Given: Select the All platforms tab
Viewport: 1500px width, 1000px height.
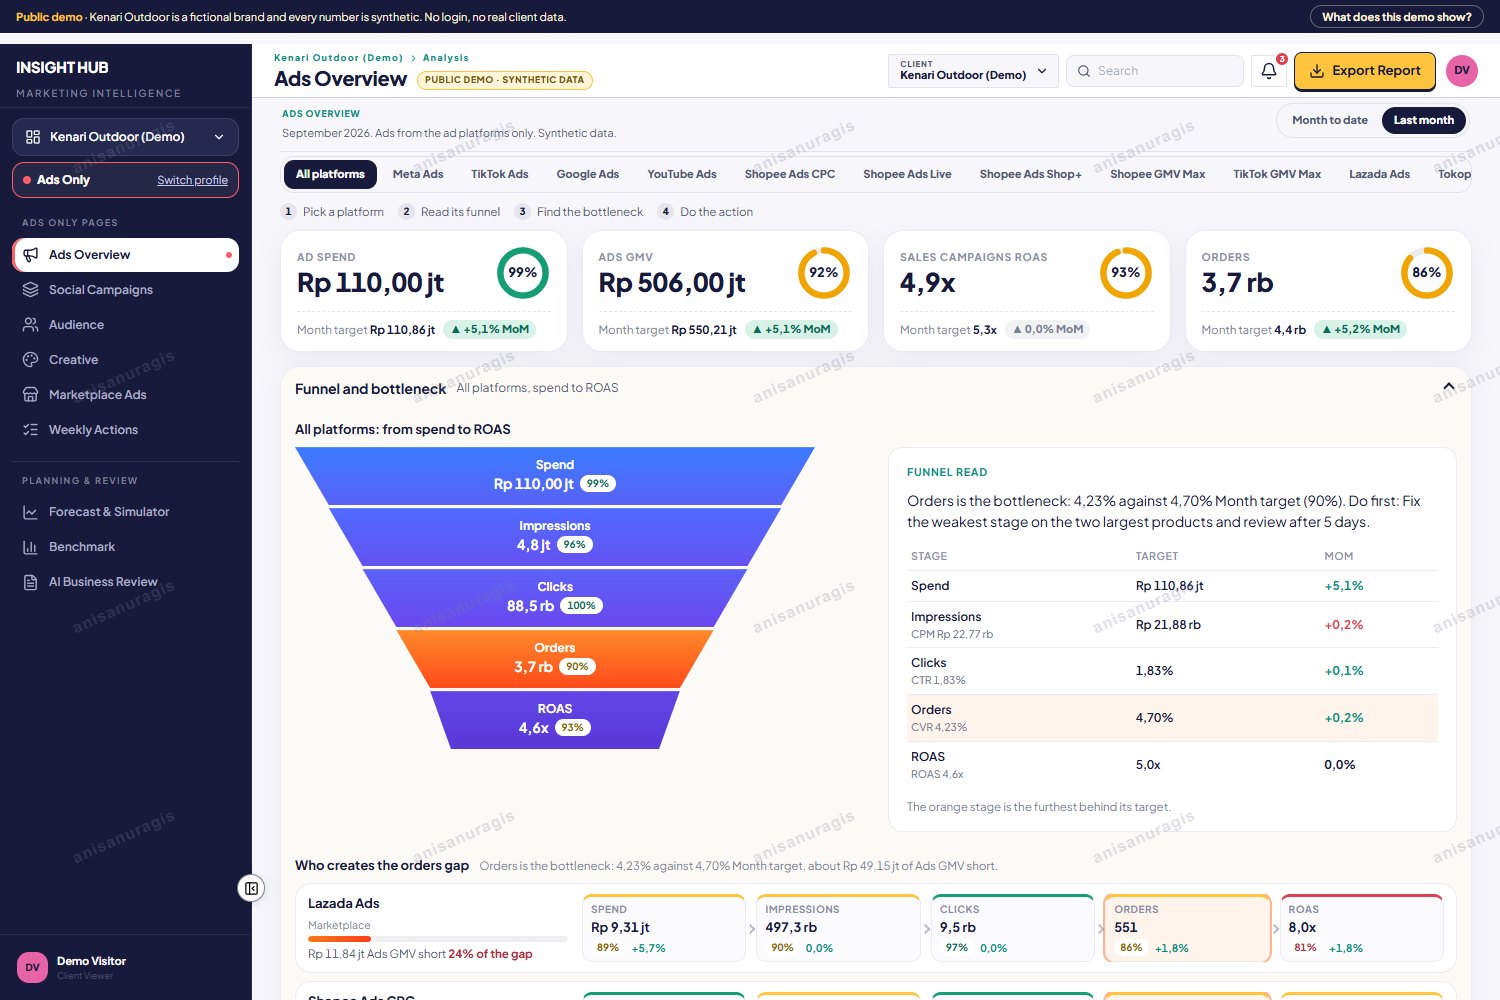Looking at the screenshot, I should pos(330,174).
